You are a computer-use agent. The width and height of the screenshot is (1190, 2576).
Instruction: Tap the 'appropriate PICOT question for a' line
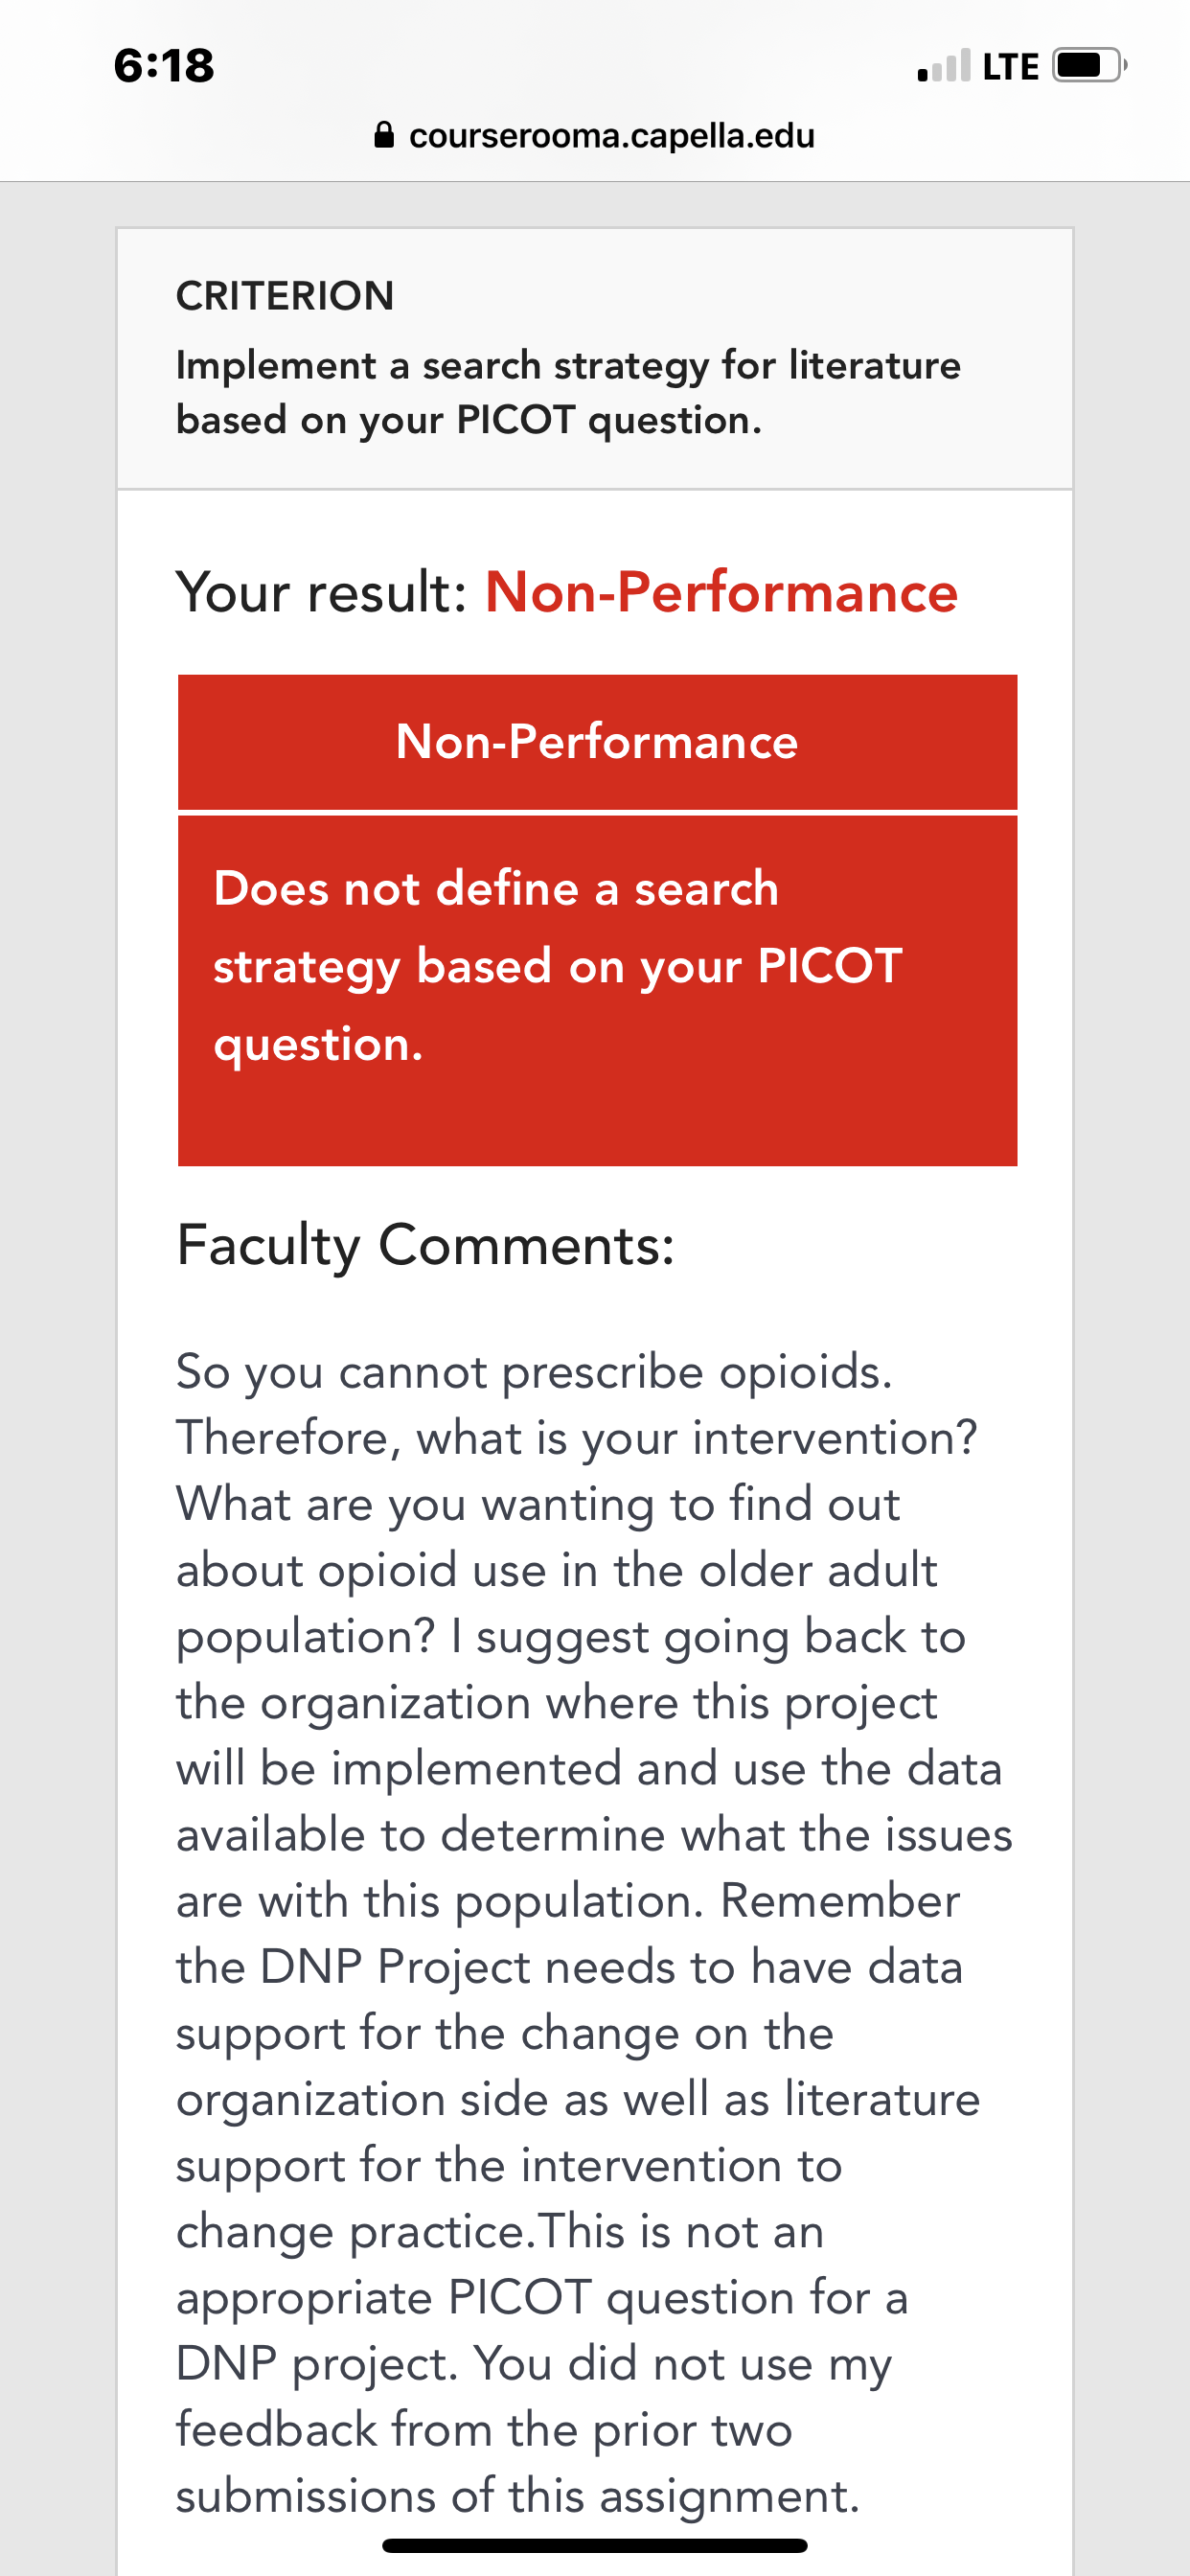coord(542,2298)
